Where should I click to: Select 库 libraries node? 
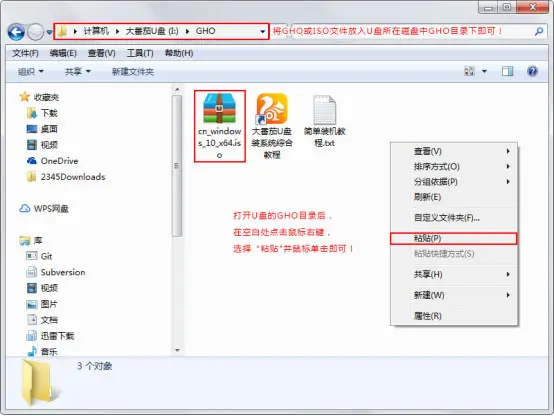click(x=38, y=240)
